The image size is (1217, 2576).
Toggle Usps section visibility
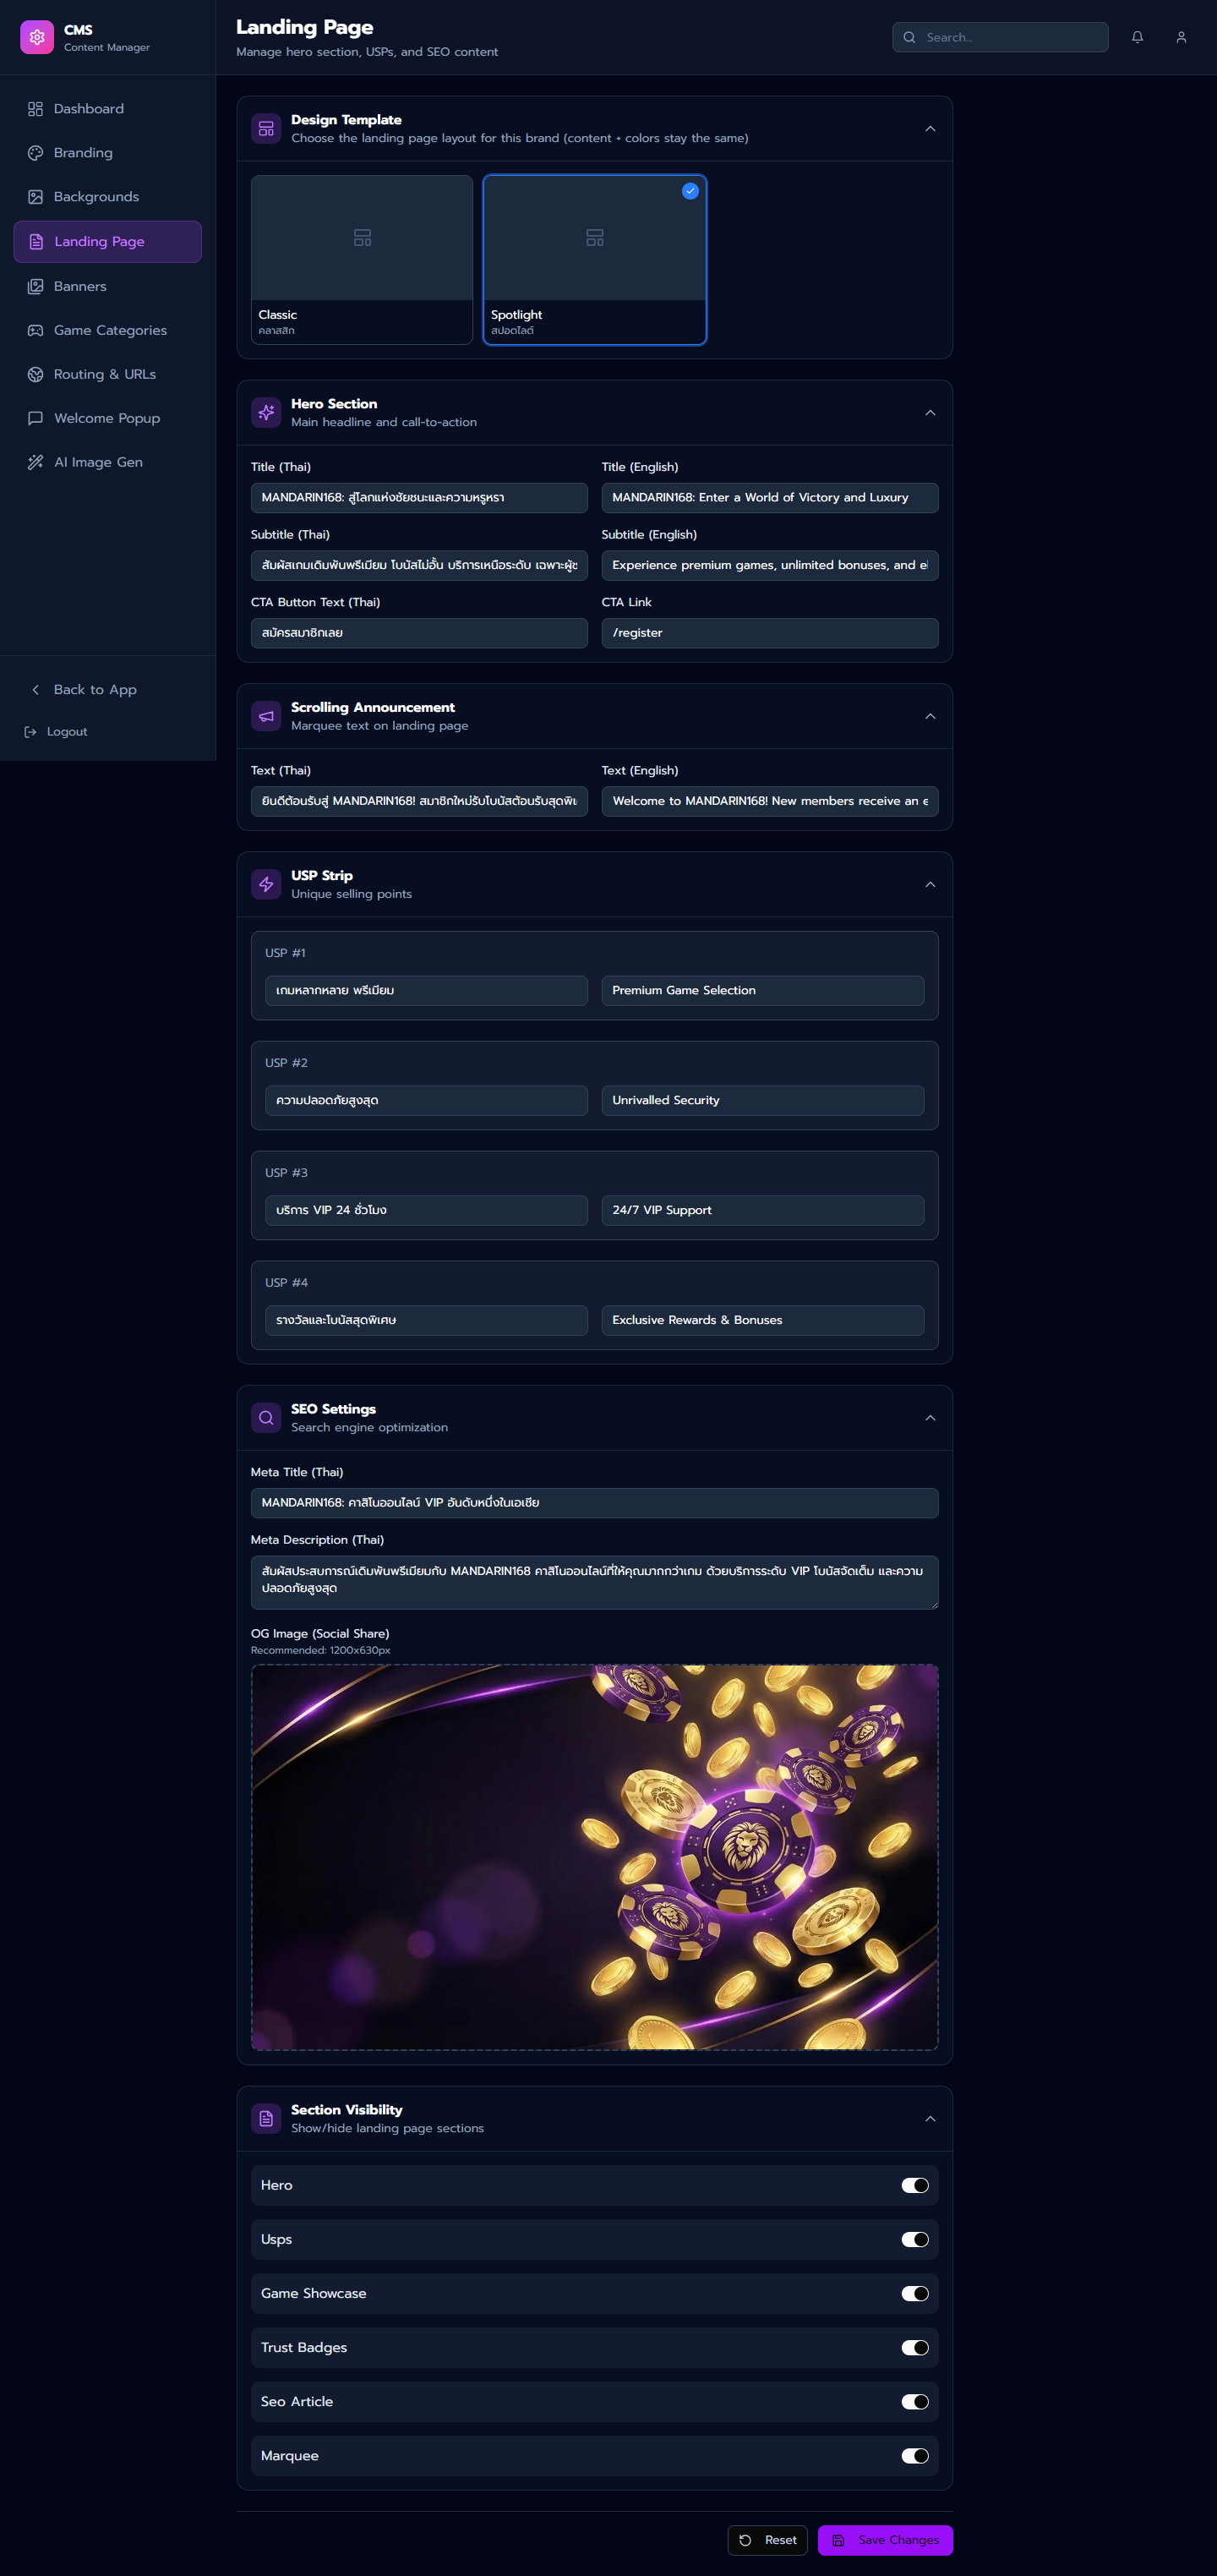tap(915, 2239)
